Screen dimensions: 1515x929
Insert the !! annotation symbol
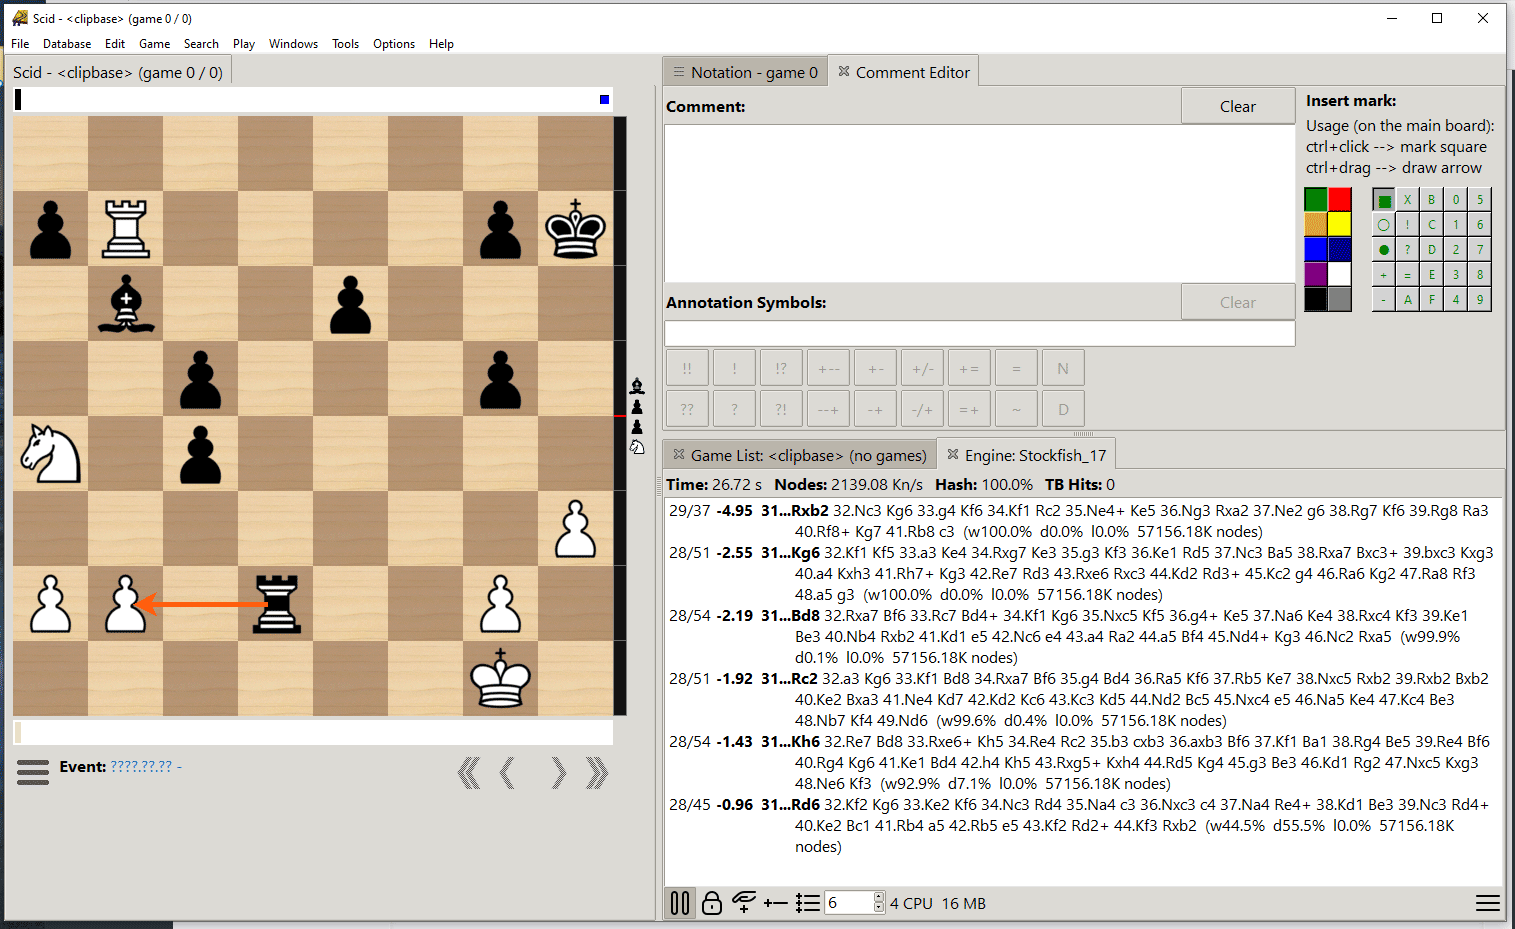[687, 368]
